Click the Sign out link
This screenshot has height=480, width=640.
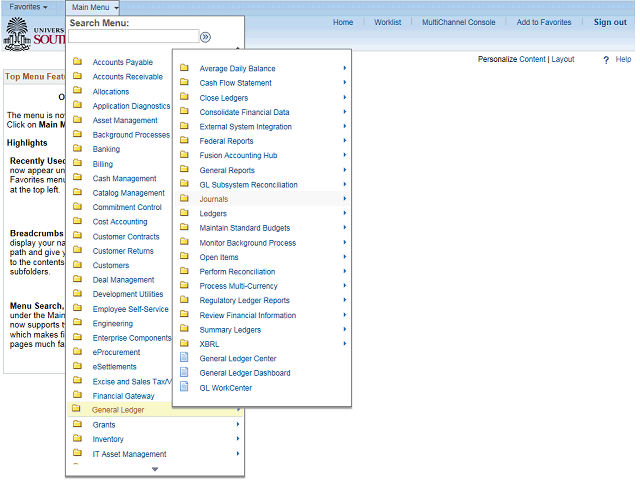(610, 22)
